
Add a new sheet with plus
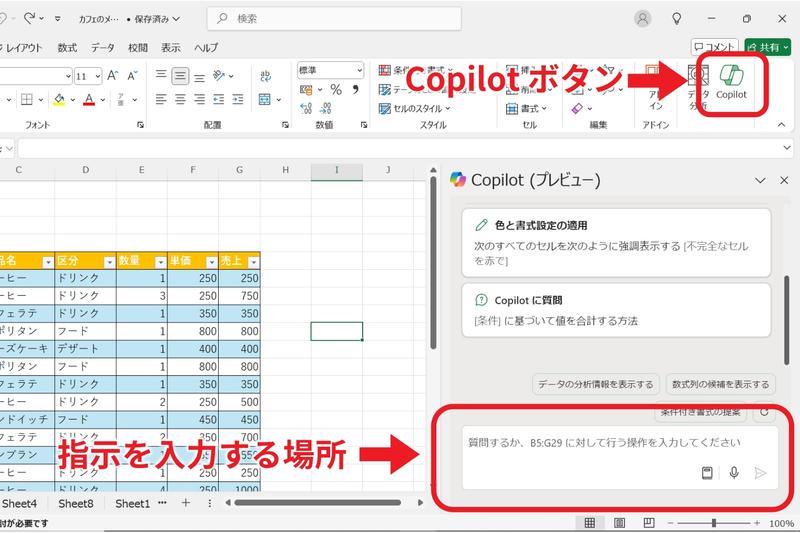pyautogui.click(x=186, y=503)
